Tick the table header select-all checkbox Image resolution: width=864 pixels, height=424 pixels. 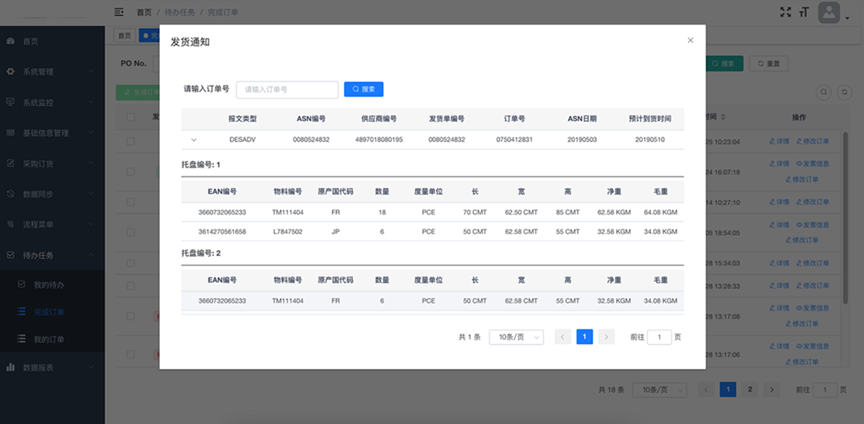131,117
